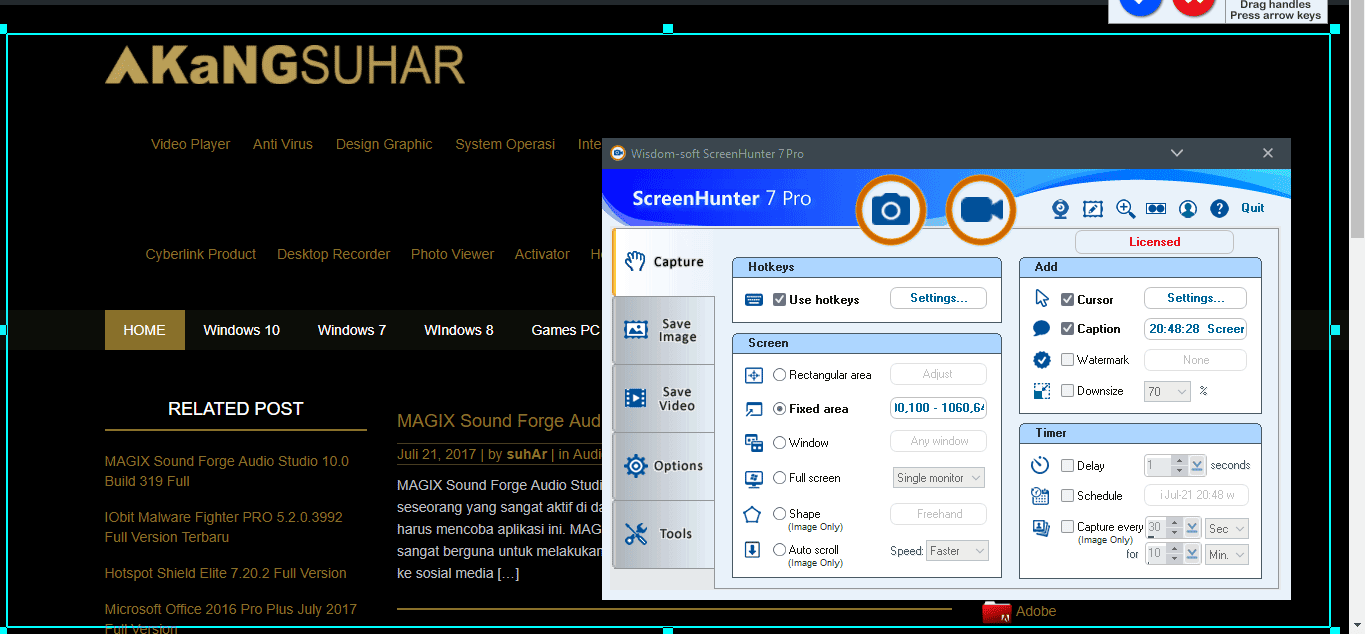Click the Delay stopwatch icon
Image resolution: width=1365 pixels, height=634 pixels.
(x=1040, y=465)
